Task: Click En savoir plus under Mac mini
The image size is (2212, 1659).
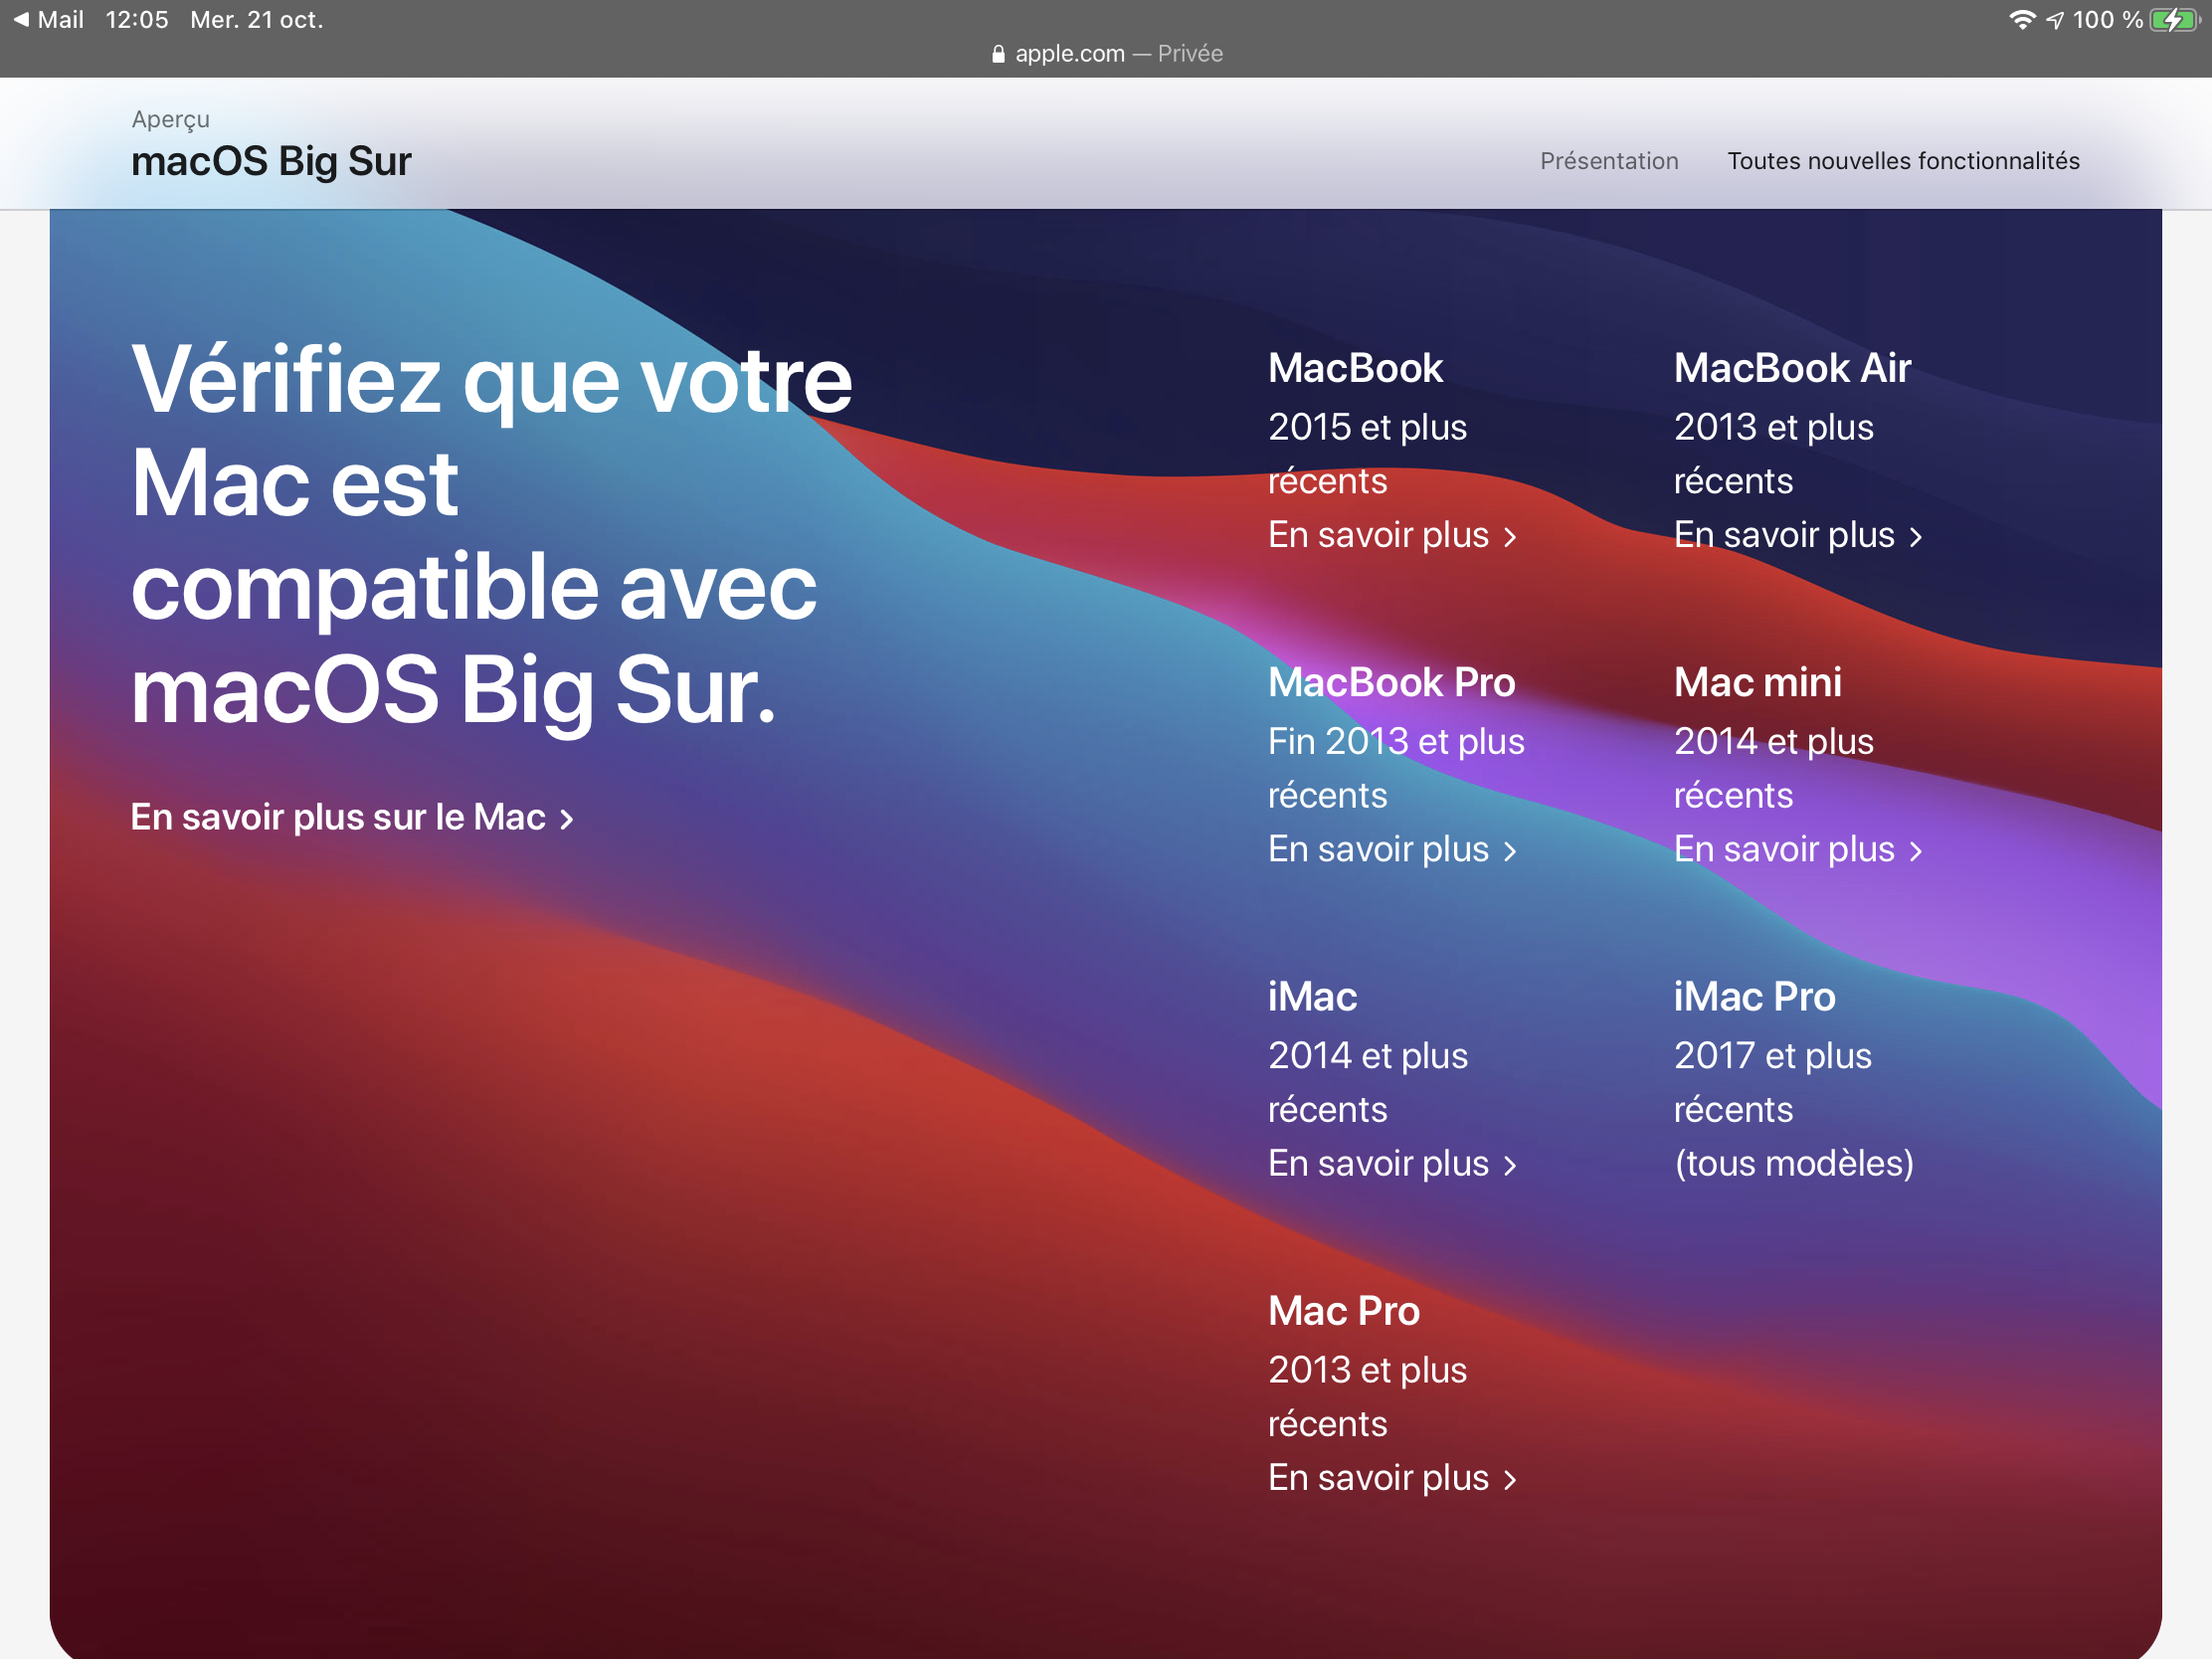Action: click(x=1784, y=849)
